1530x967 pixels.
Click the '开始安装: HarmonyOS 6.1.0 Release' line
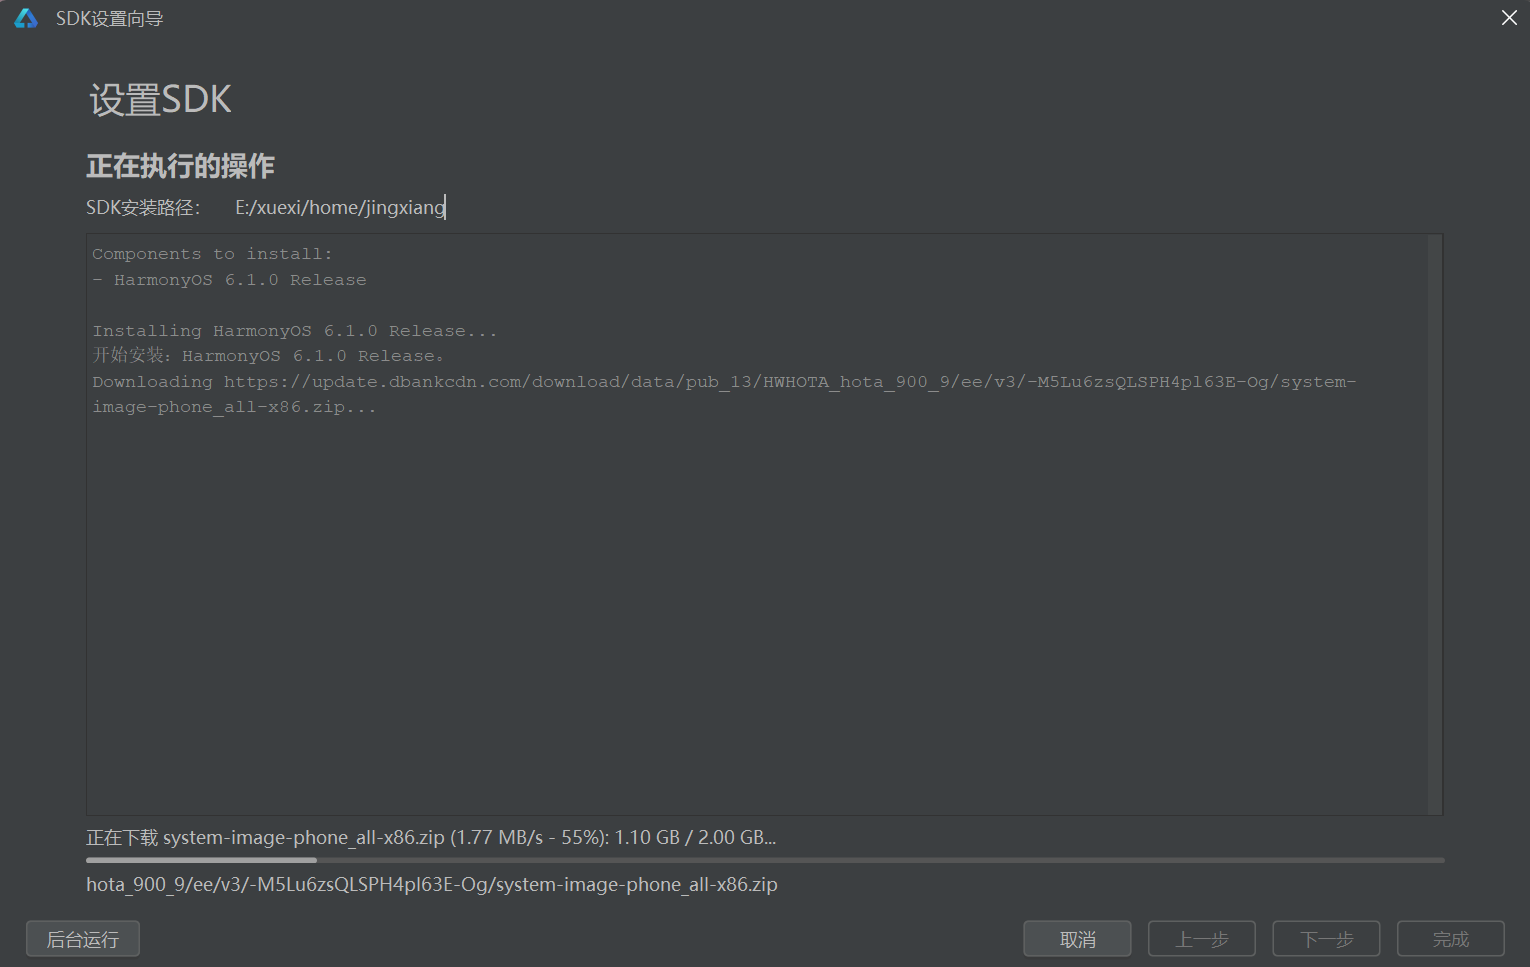click(268, 356)
